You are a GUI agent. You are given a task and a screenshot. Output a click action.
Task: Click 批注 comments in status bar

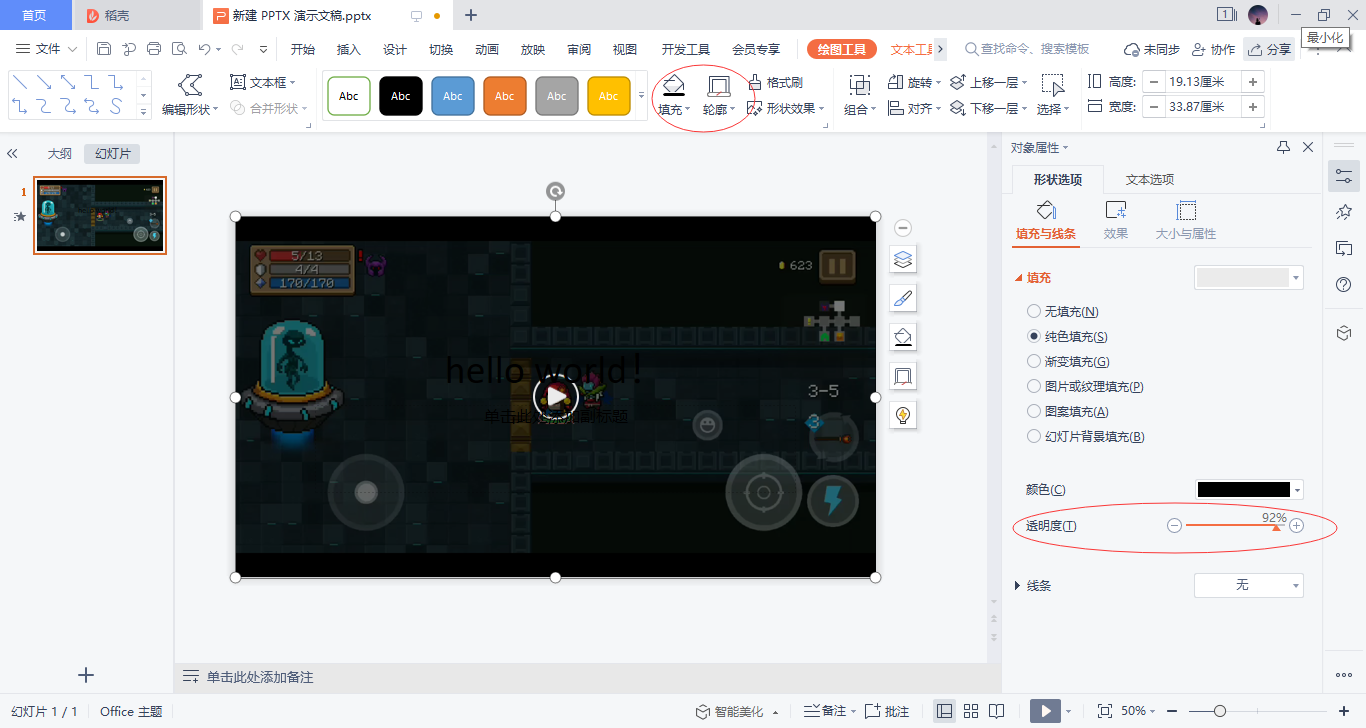point(888,711)
